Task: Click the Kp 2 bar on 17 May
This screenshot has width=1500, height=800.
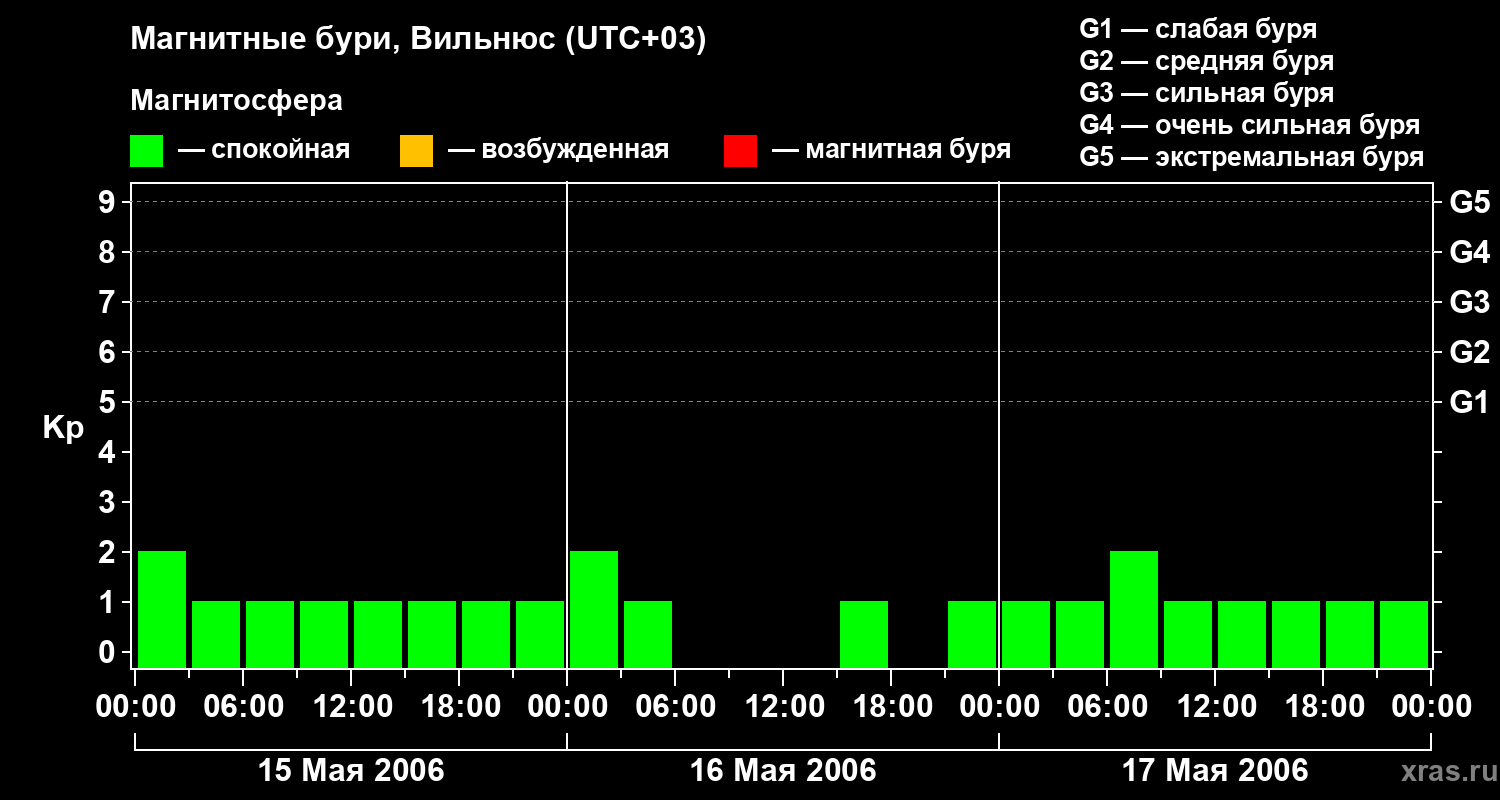Action: (x=1134, y=609)
